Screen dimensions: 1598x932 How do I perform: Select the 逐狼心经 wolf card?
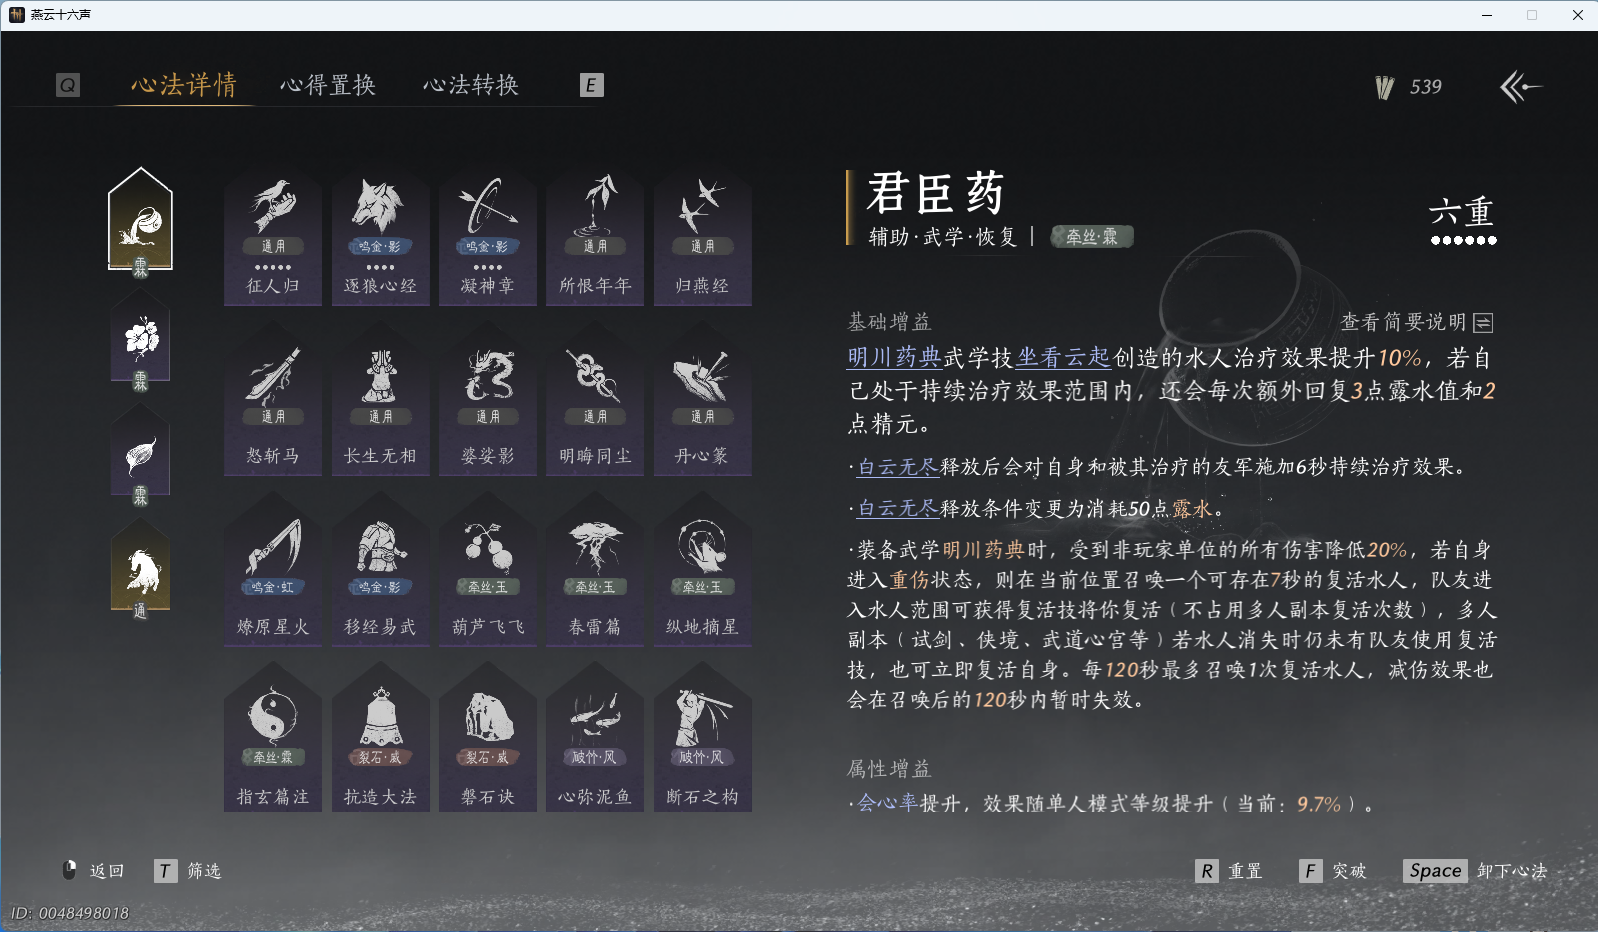(x=380, y=236)
